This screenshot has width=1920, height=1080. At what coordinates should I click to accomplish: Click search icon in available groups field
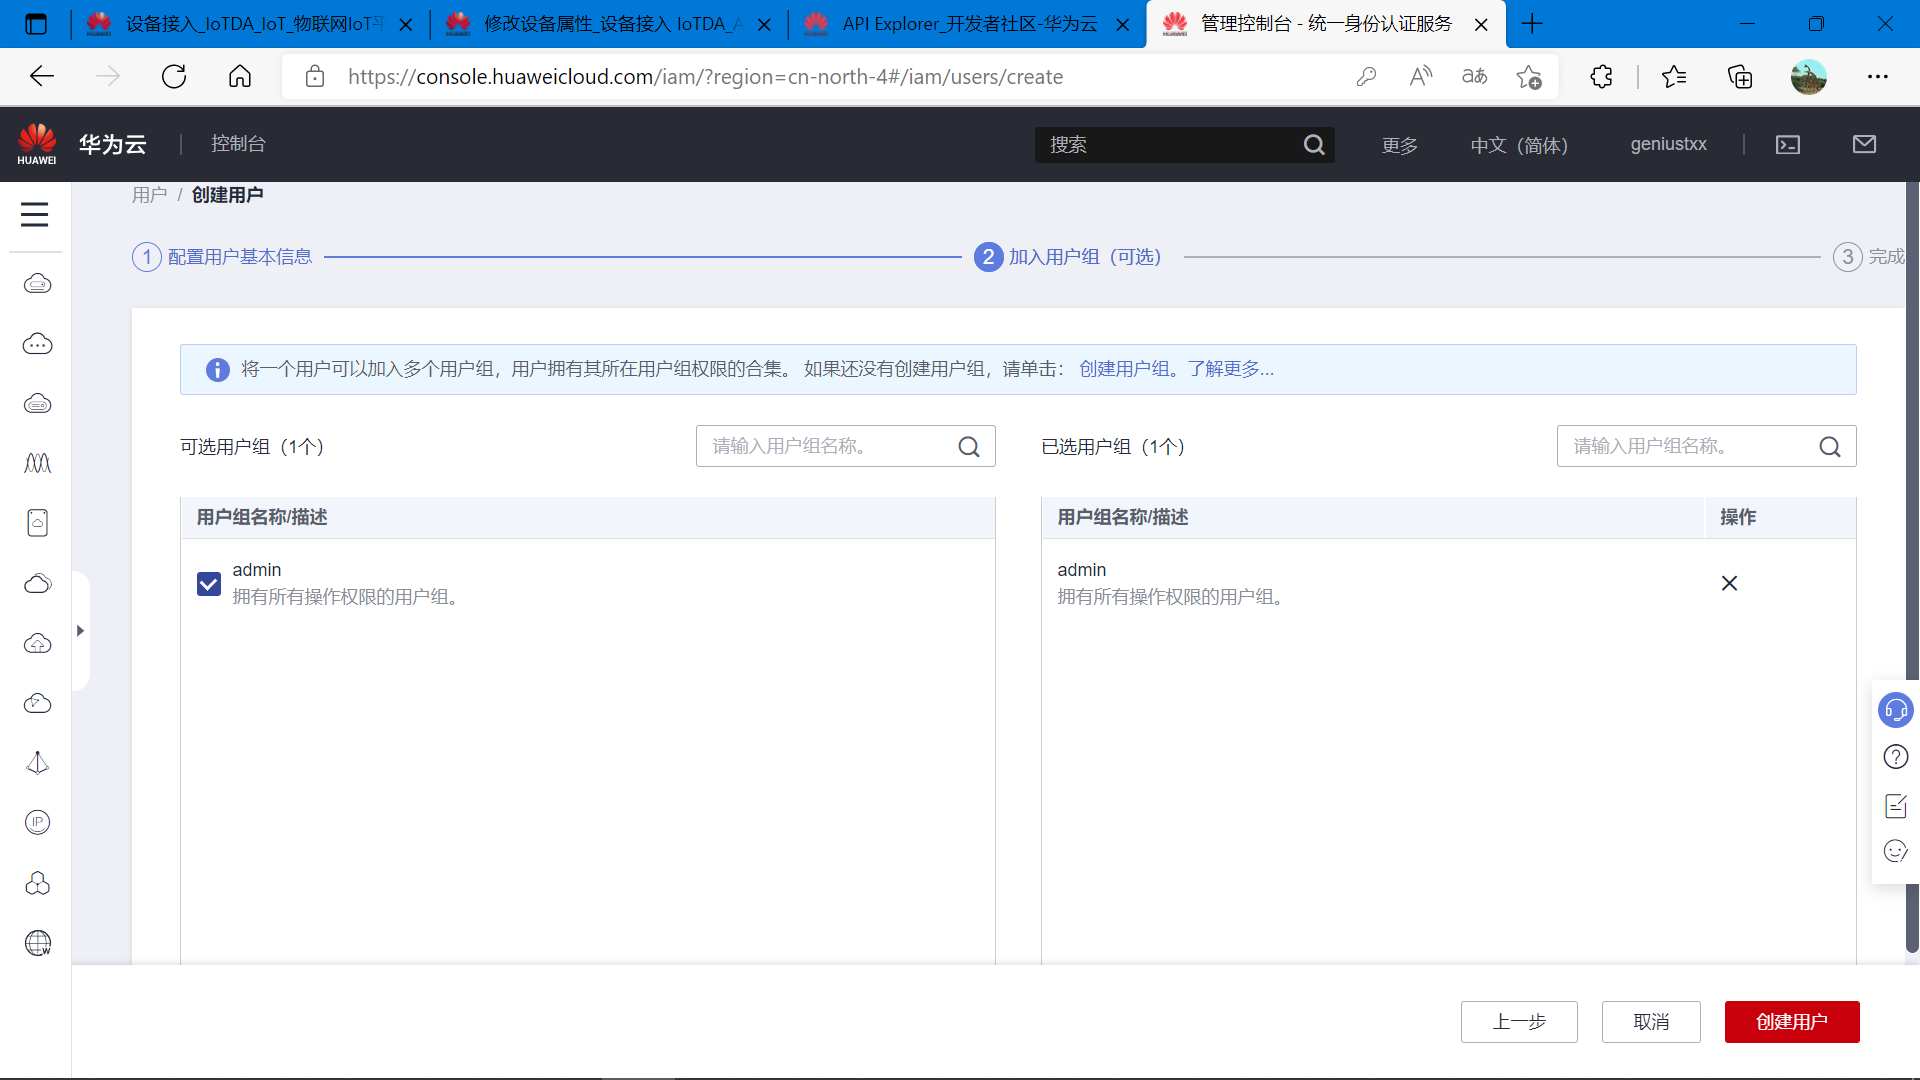[969, 446]
